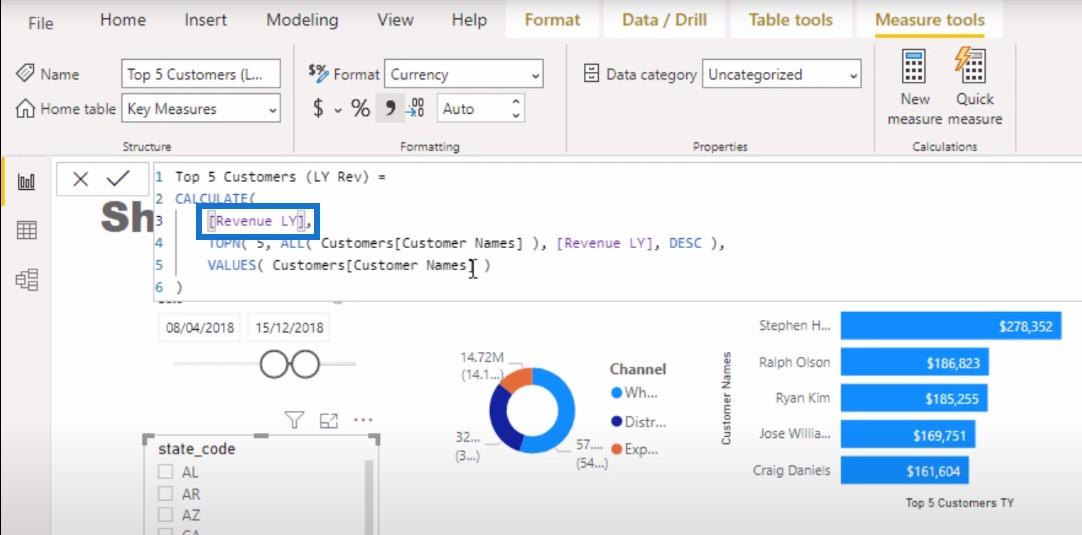The width and height of the screenshot is (1082, 535).
Task: Click the Wholesale channel legend item
Action: click(635, 393)
